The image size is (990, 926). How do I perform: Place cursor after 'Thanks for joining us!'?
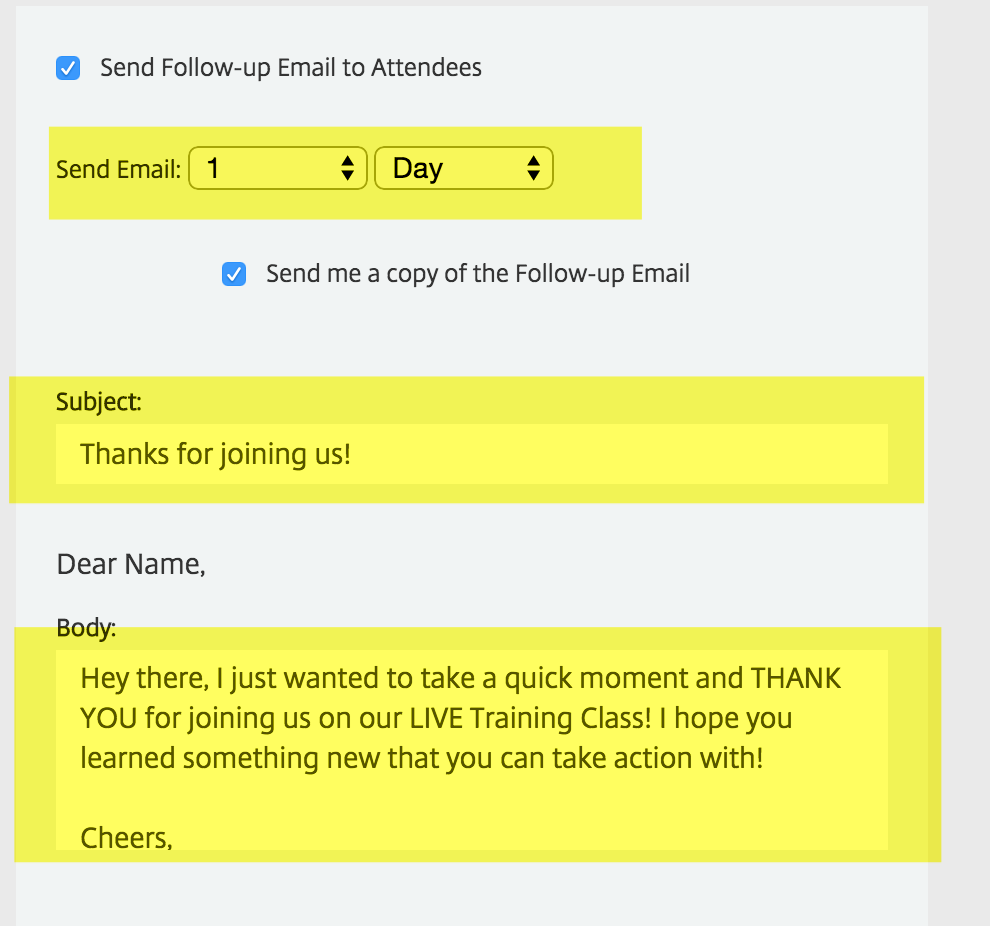(x=353, y=454)
